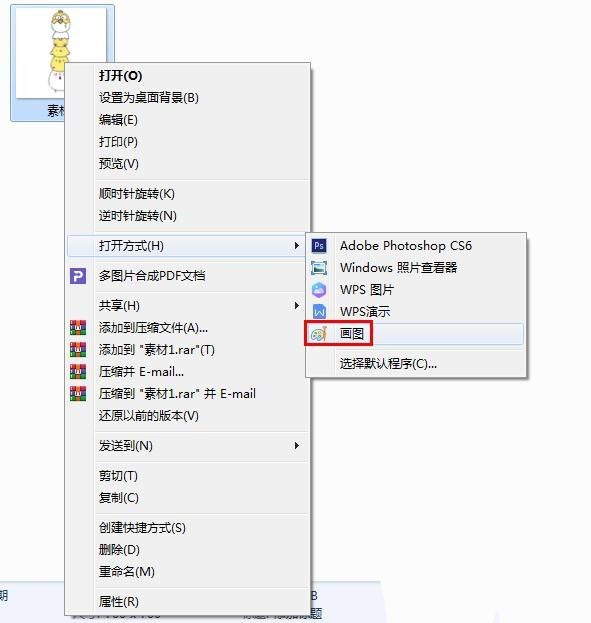Select 复制(C) to copy the file
Screen dimensions: 591x623
[x=187, y=498]
